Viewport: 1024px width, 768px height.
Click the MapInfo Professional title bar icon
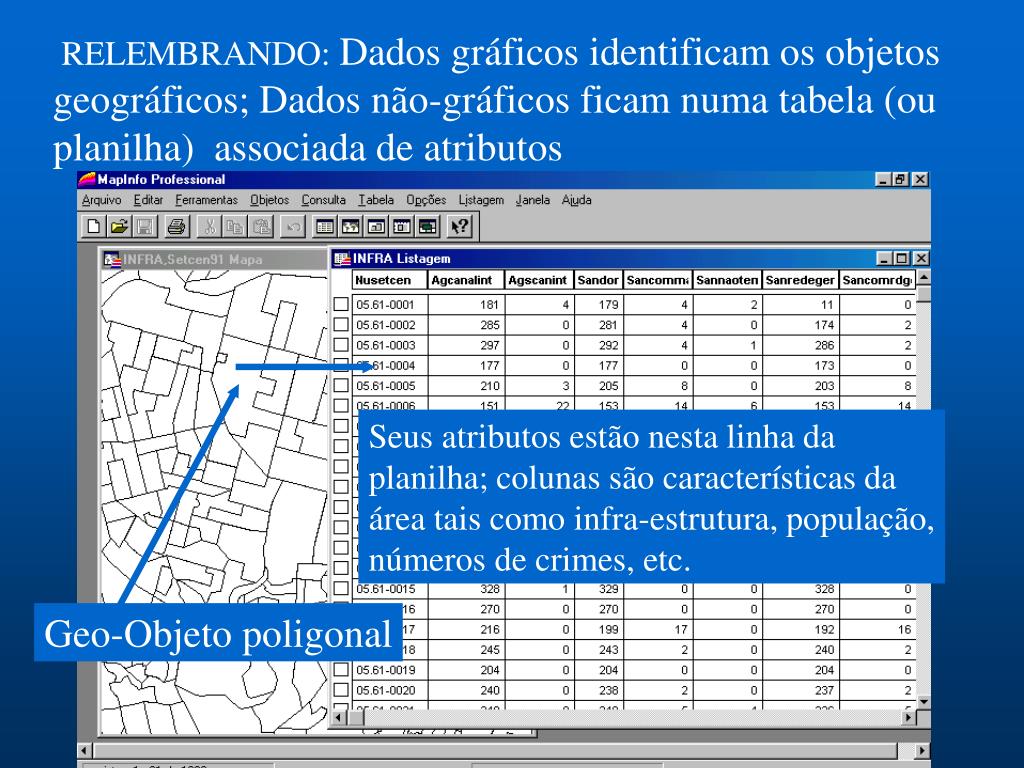pyautogui.click(x=87, y=179)
